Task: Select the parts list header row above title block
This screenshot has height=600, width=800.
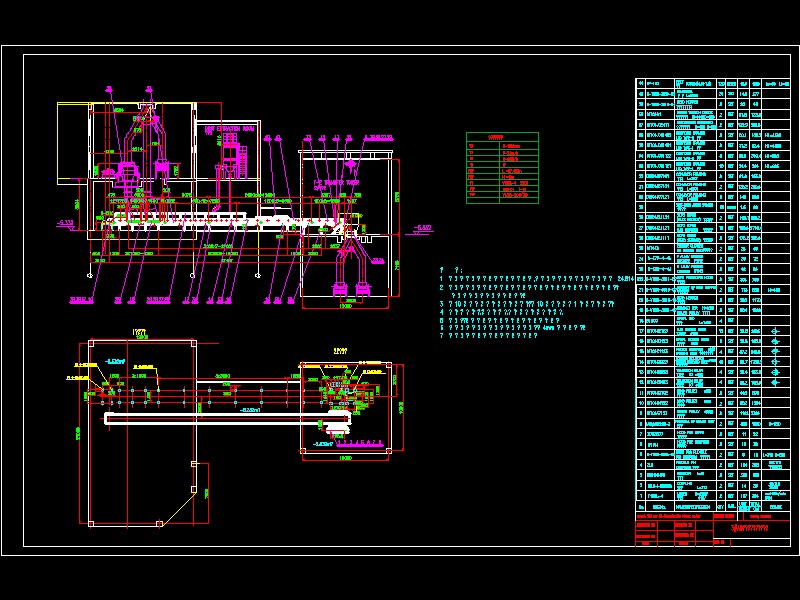Action: click(712, 507)
